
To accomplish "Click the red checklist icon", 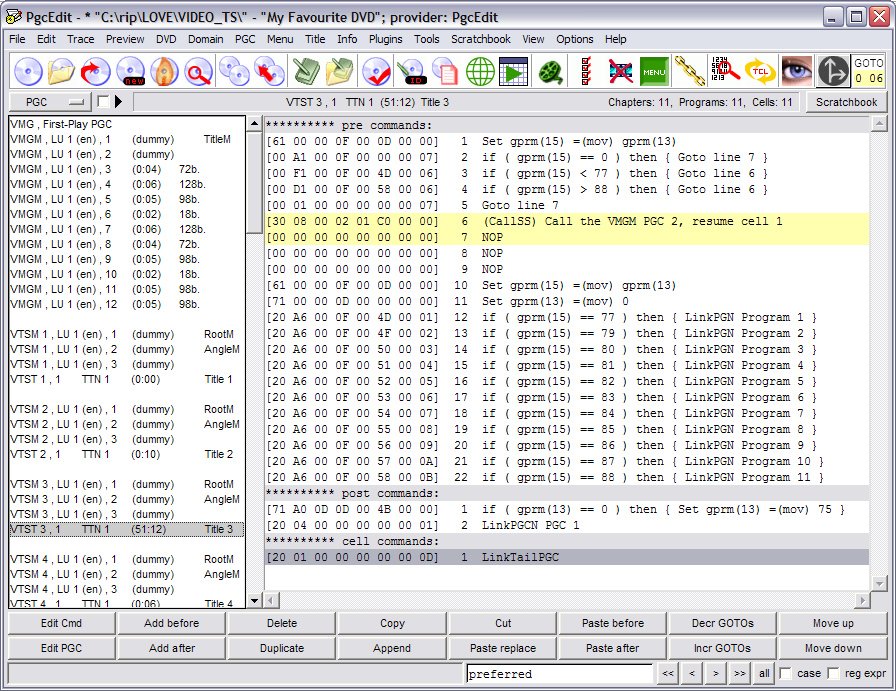I will click(586, 71).
